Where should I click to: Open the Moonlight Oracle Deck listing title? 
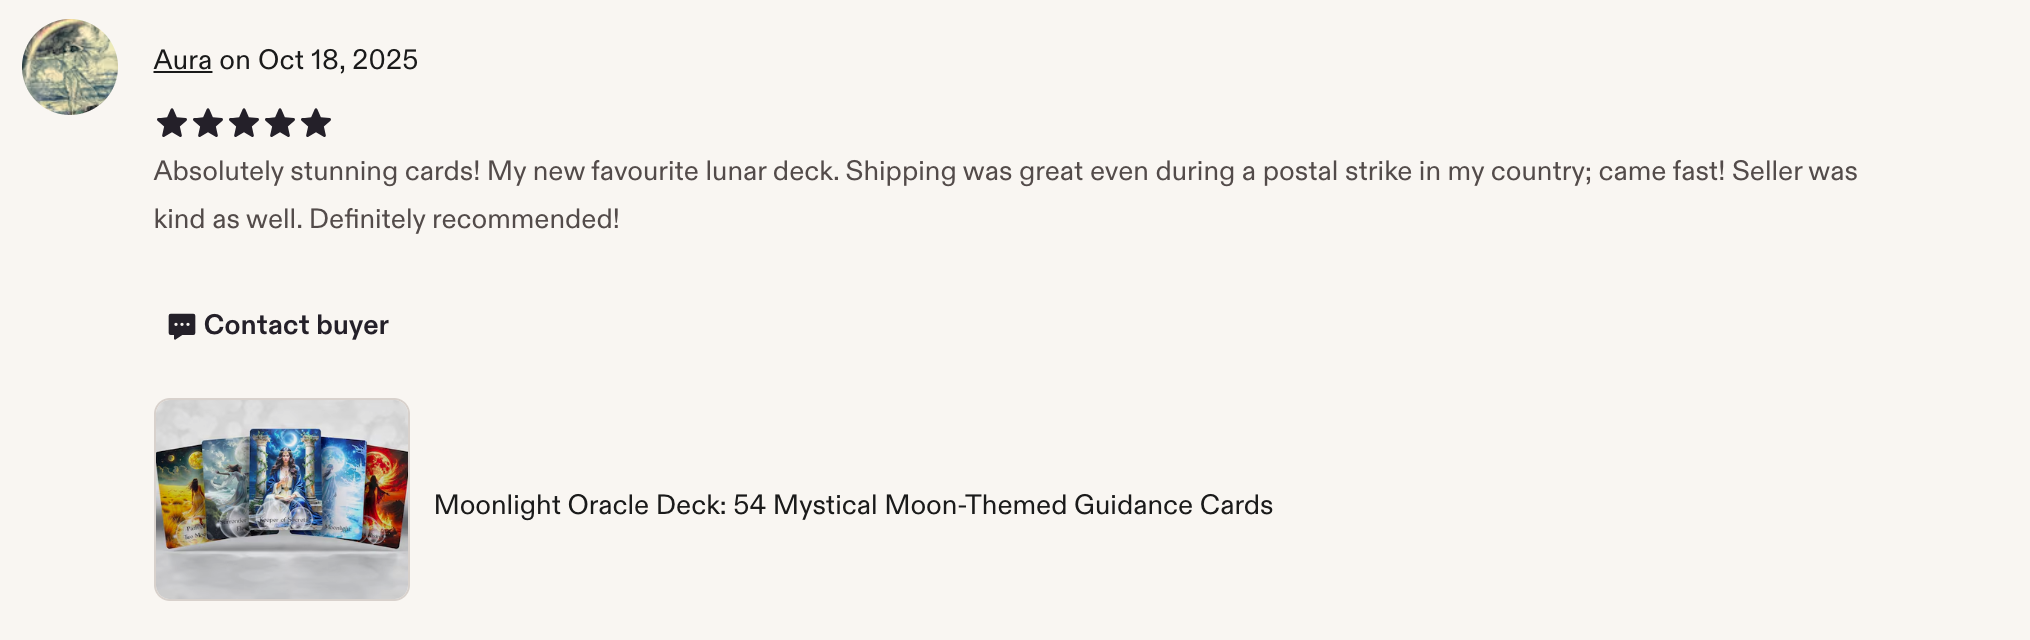(x=853, y=505)
